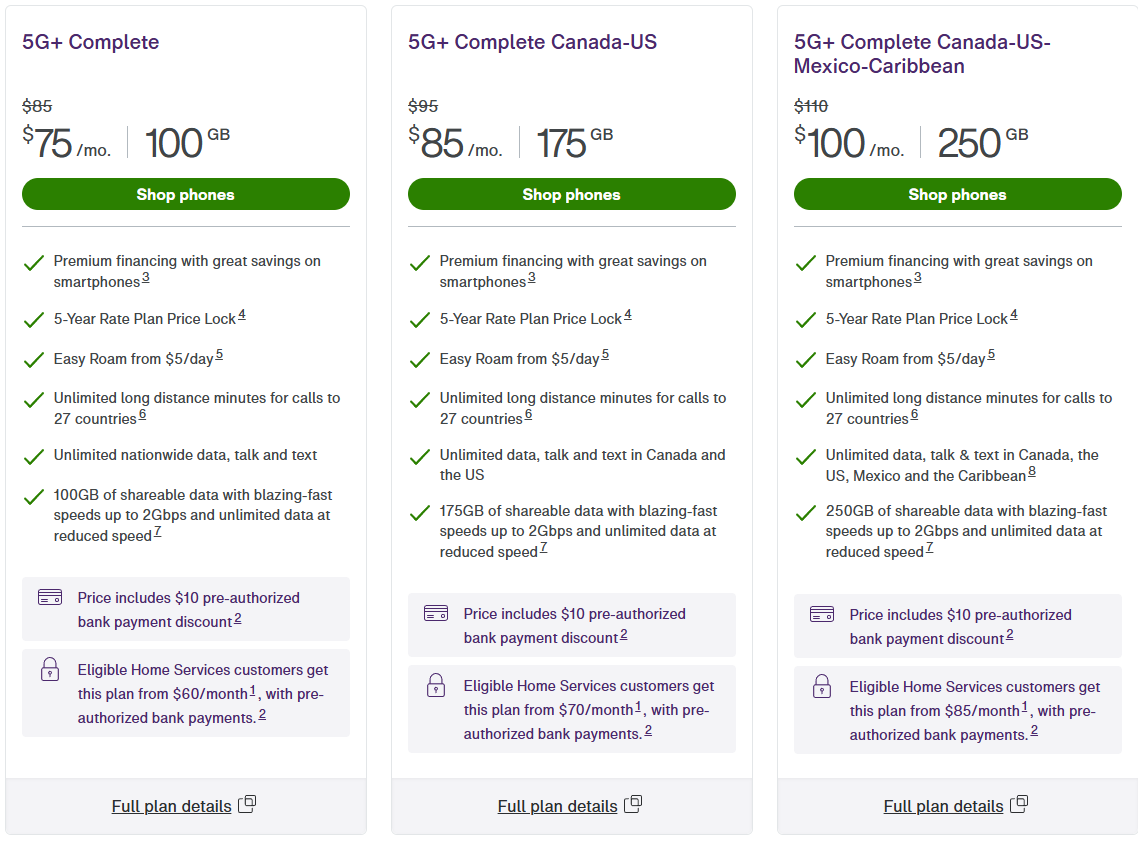This screenshot has height=841, width=1142.
Task: Click the external-link icon beside the Canada-US Full plan details link
Action: [633, 804]
